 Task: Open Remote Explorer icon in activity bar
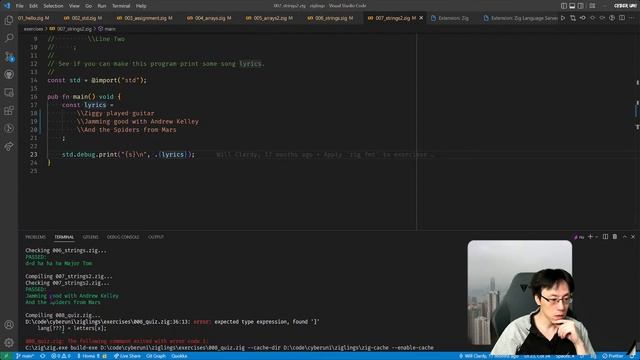(x=9, y=93)
